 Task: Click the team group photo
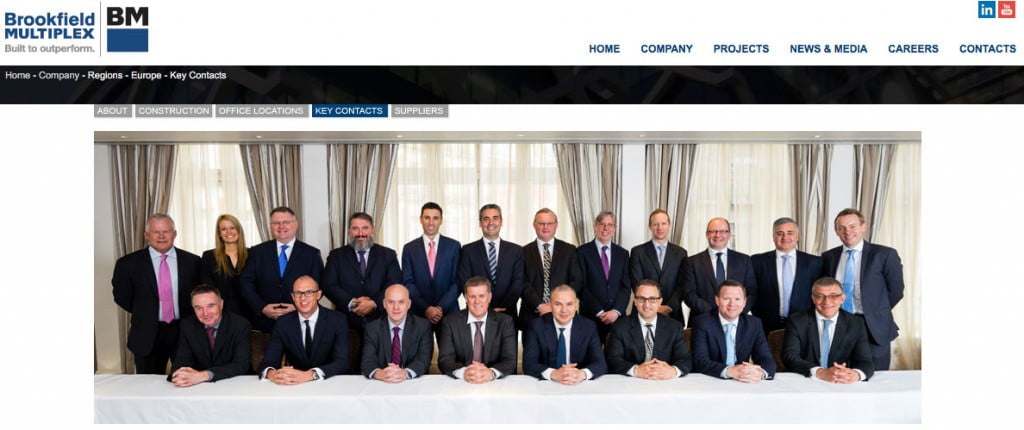click(507, 277)
